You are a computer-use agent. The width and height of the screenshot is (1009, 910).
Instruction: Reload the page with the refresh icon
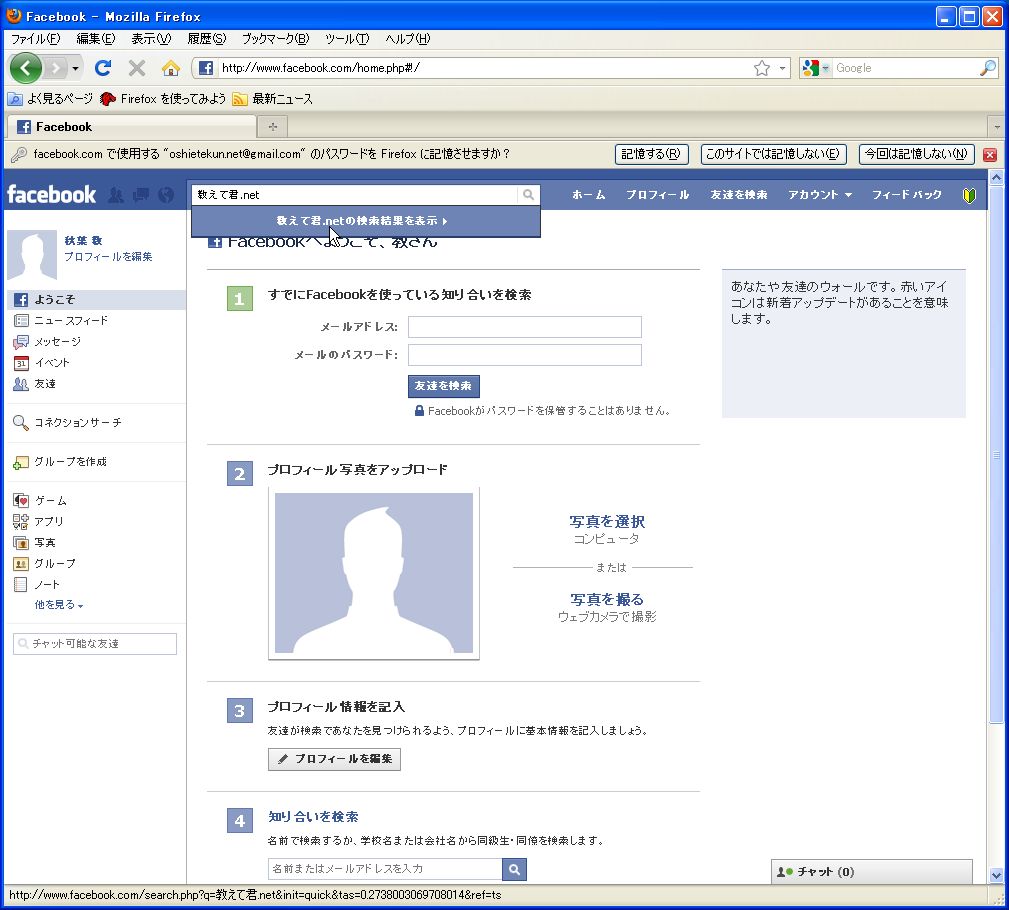pyautogui.click(x=103, y=68)
